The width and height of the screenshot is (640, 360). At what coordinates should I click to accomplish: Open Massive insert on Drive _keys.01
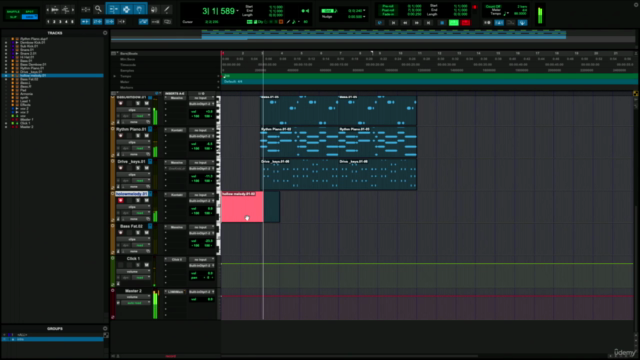(x=176, y=162)
